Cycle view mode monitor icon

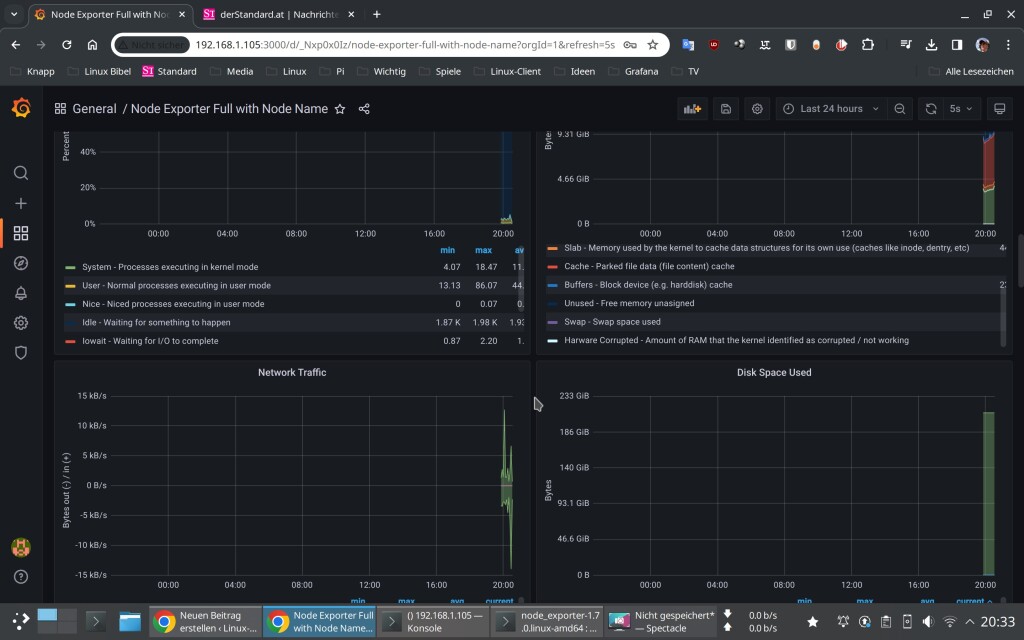[x=999, y=109]
